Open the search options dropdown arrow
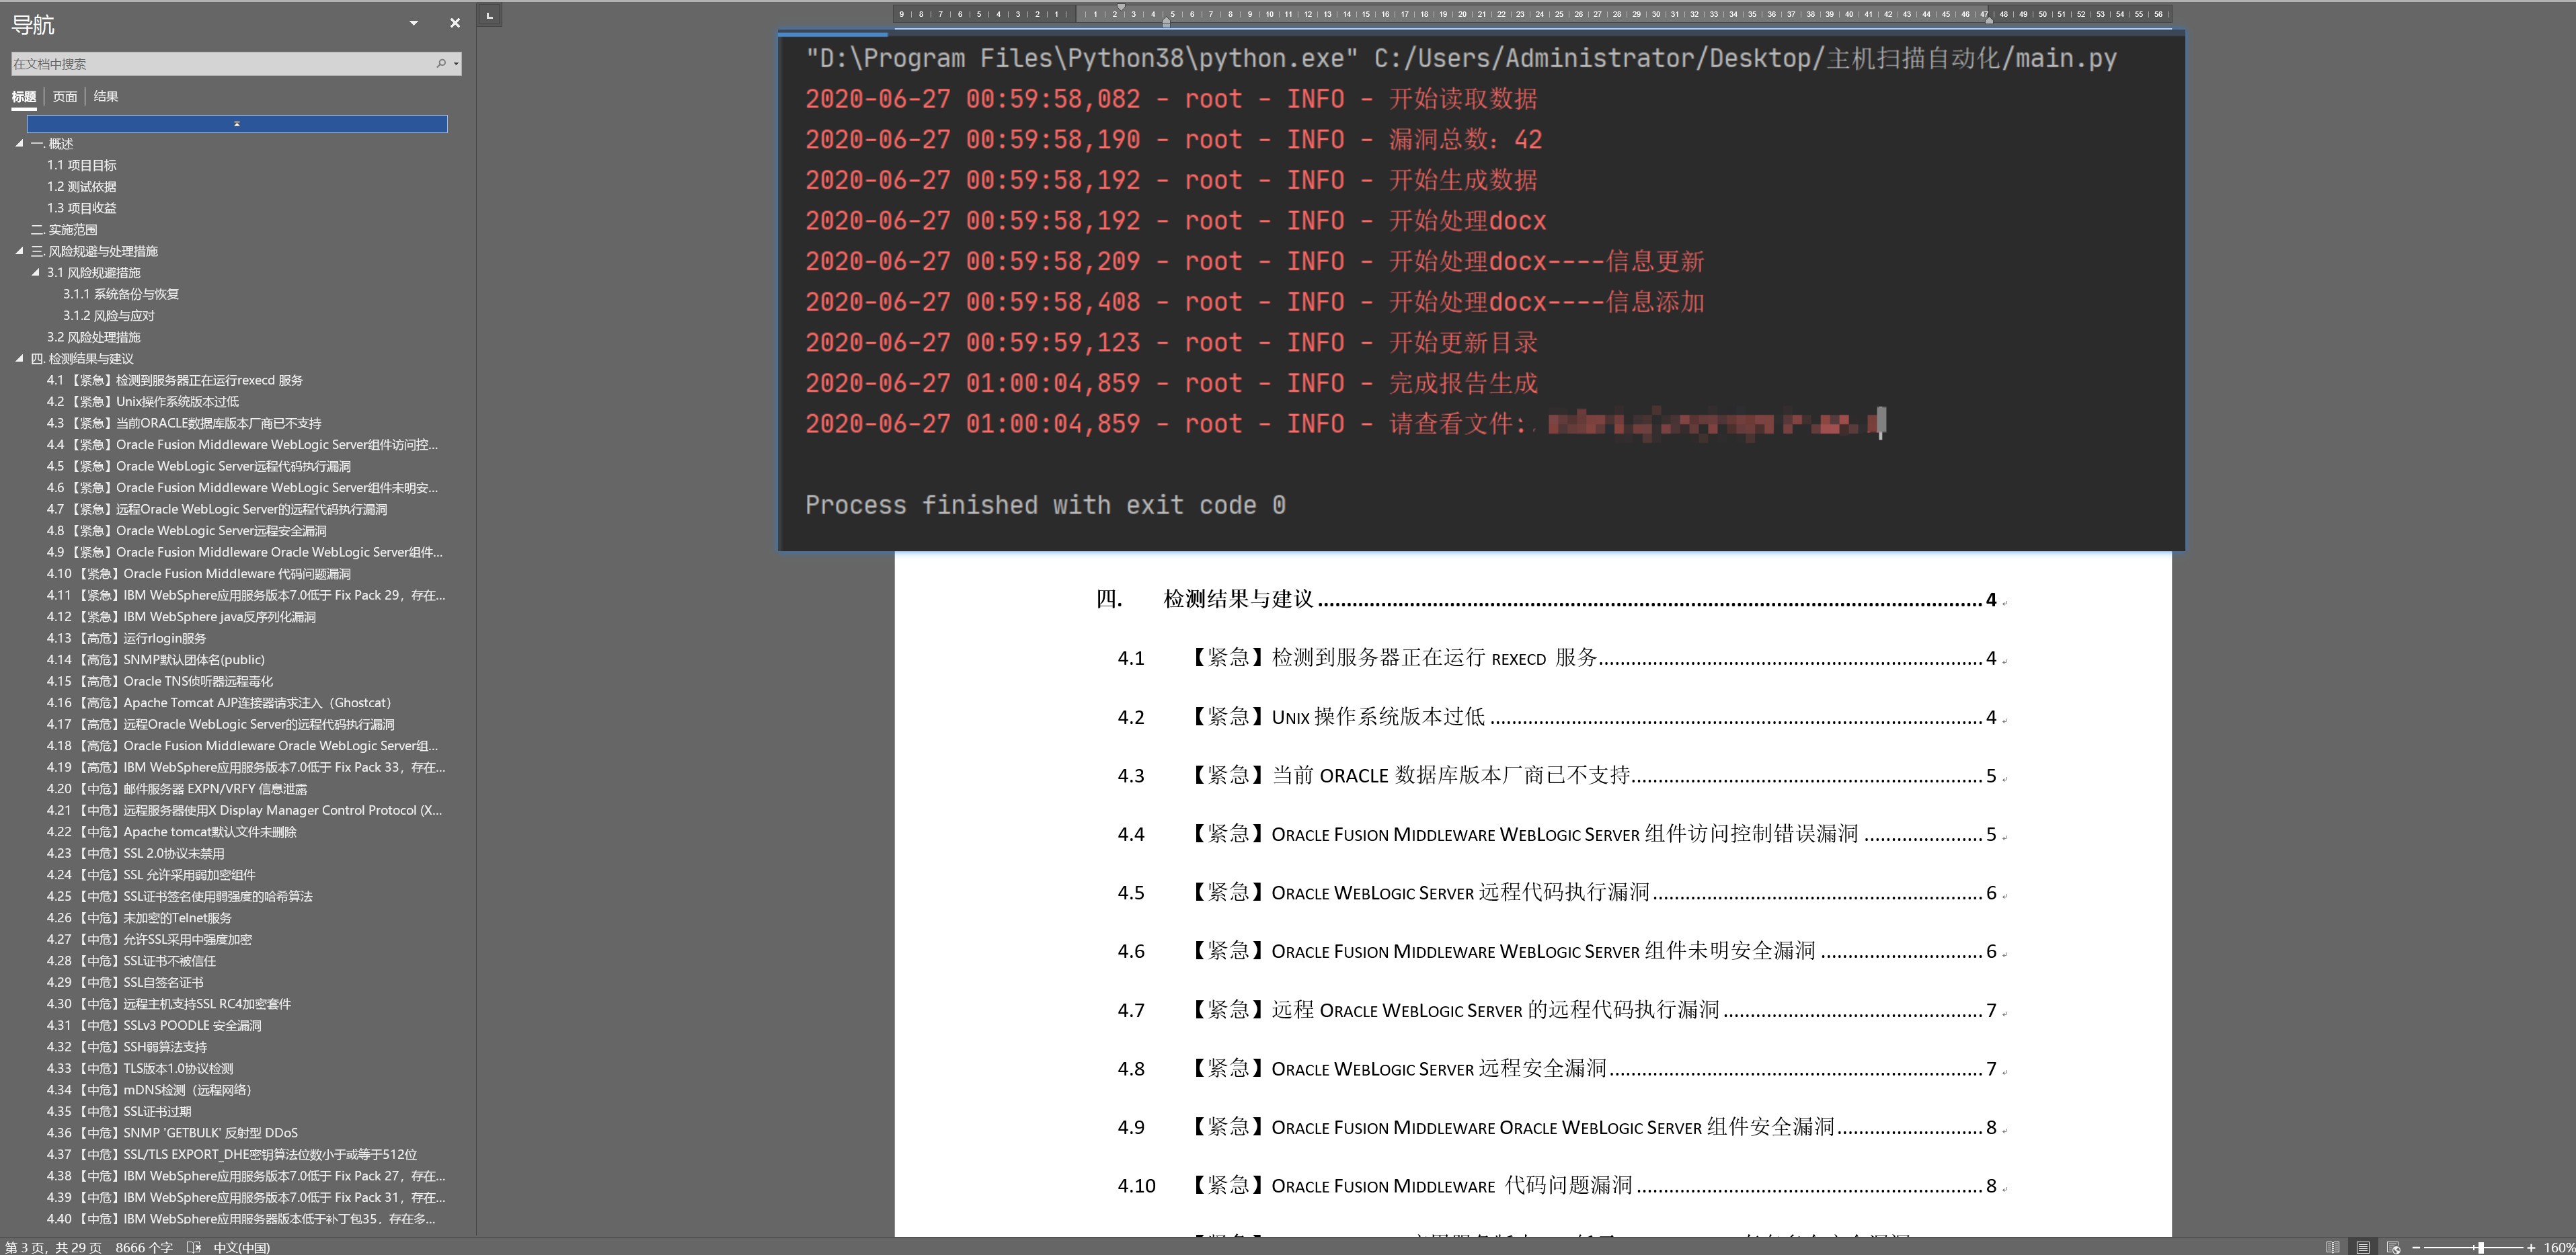This screenshot has height=1255, width=2576. coord(456,64)
